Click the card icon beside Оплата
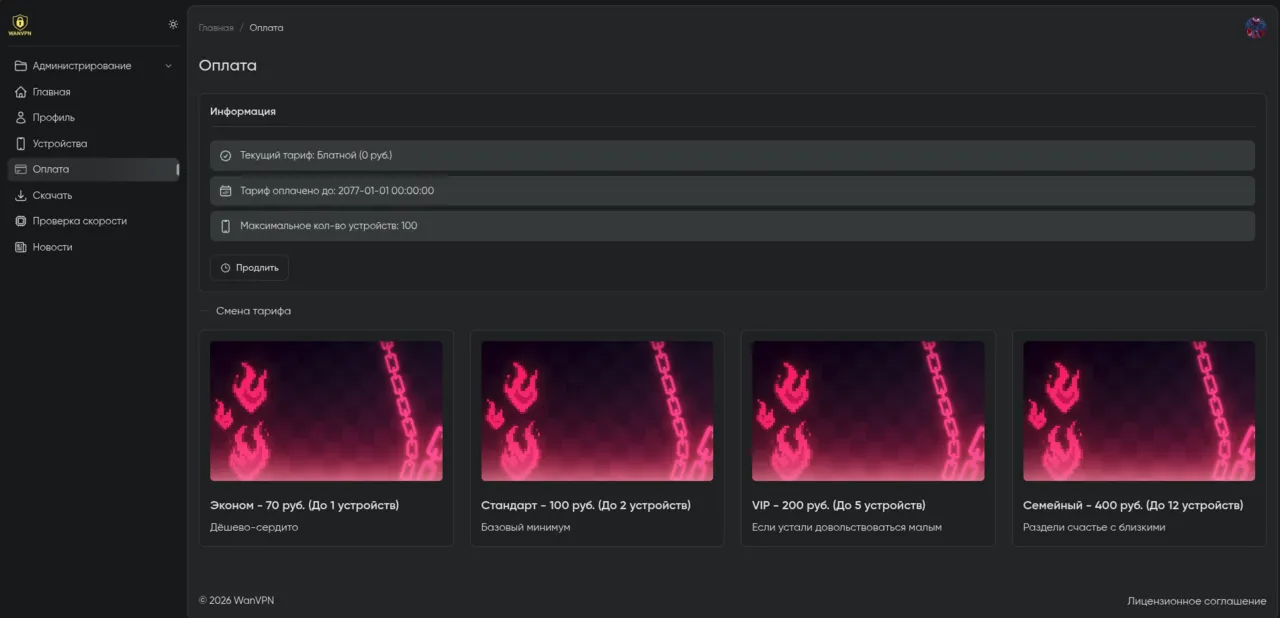Viewport: 1280px width, 618px height. [x=21, y=169]
